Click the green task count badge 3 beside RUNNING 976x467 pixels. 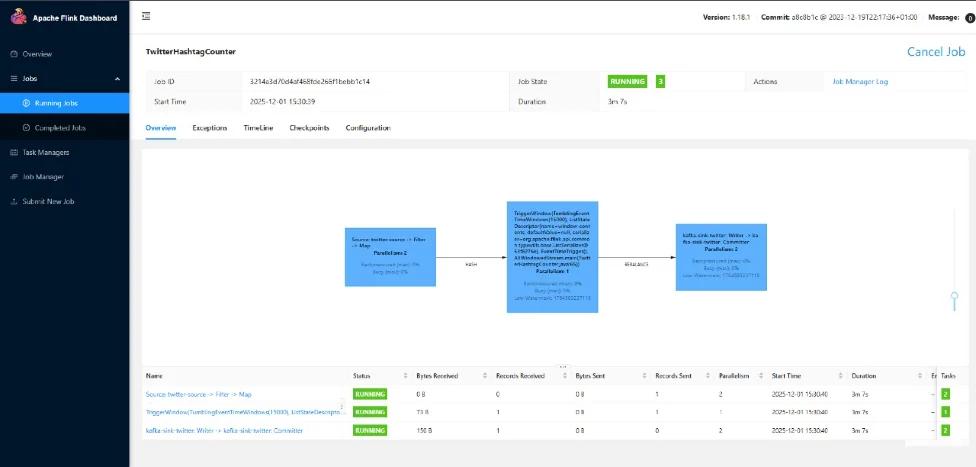click(660, 82)
